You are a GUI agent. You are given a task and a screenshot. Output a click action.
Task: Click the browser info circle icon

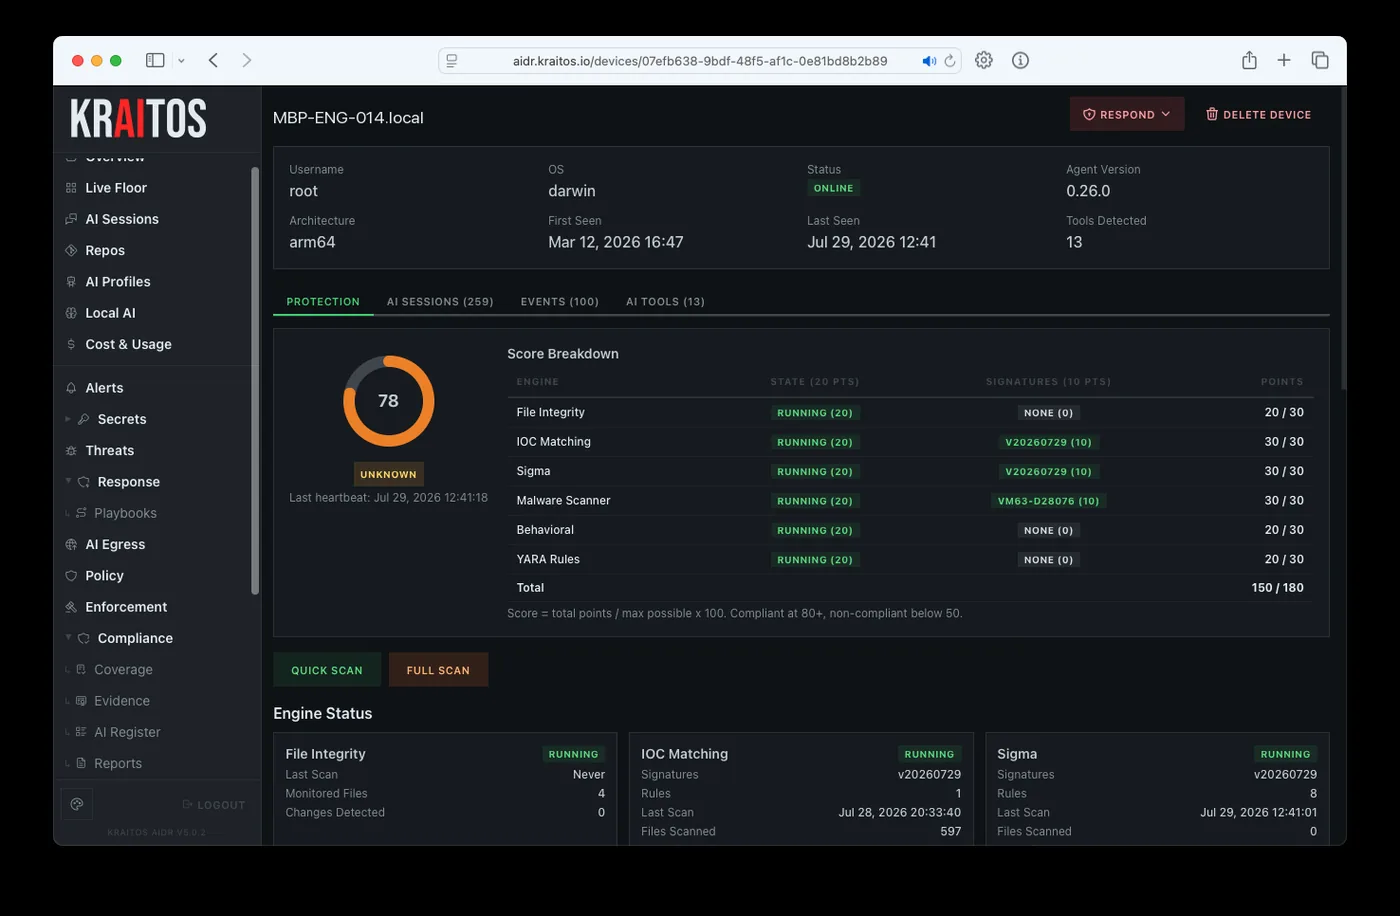[1020, 60]
